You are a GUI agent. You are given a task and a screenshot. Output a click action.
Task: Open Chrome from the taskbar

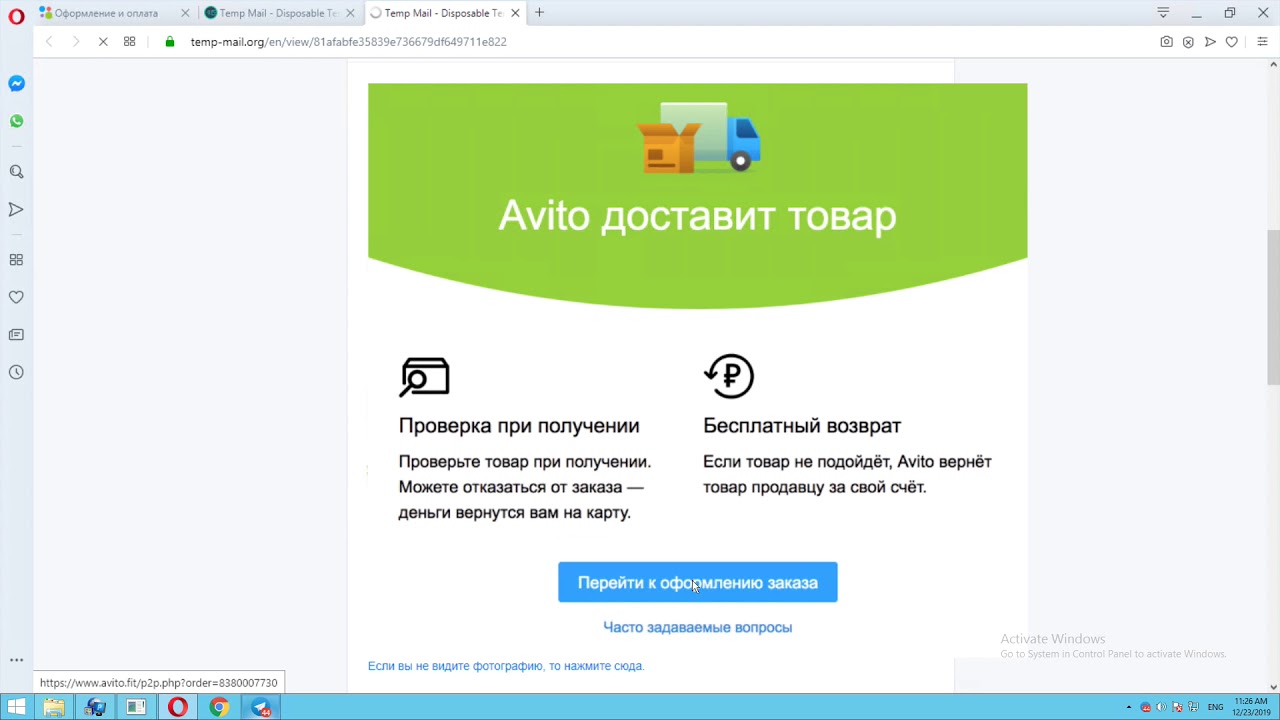coord(218,708)
